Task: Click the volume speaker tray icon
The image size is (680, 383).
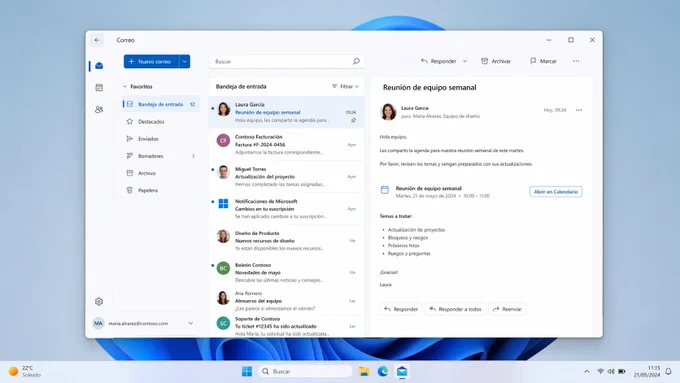Action: (611, 372)
